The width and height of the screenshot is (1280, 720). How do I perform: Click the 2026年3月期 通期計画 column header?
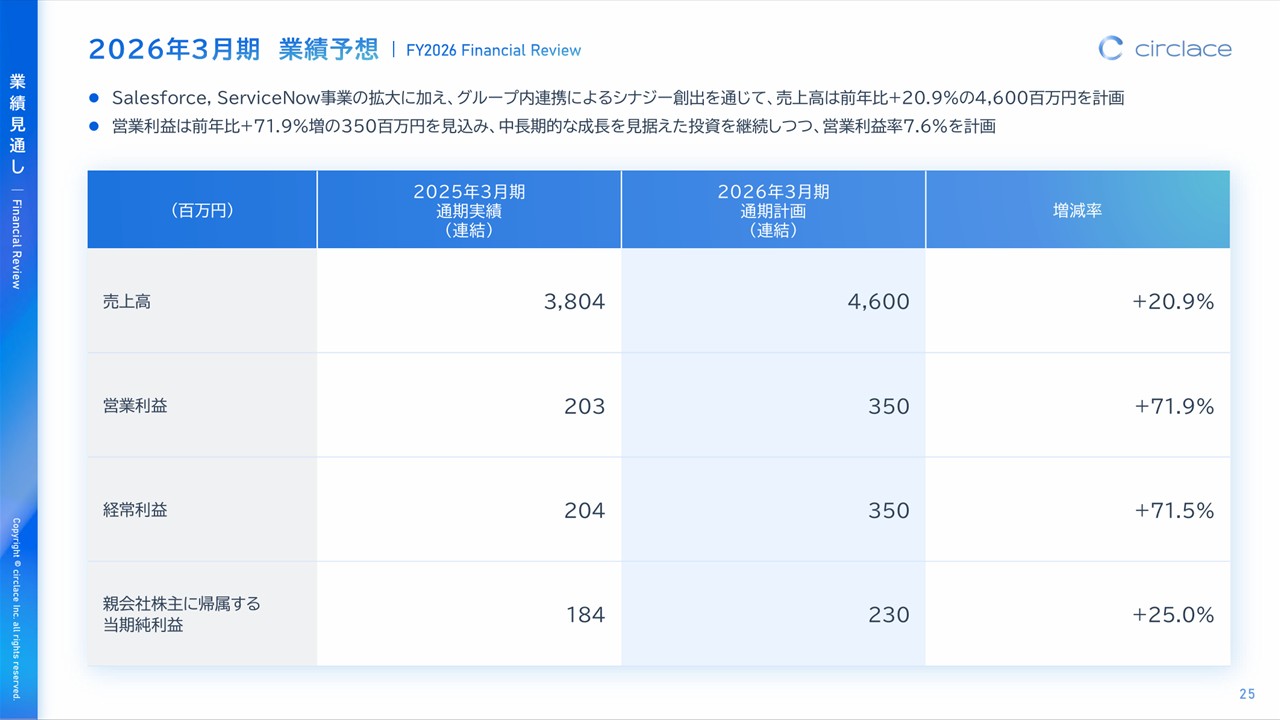pos(773,210)
